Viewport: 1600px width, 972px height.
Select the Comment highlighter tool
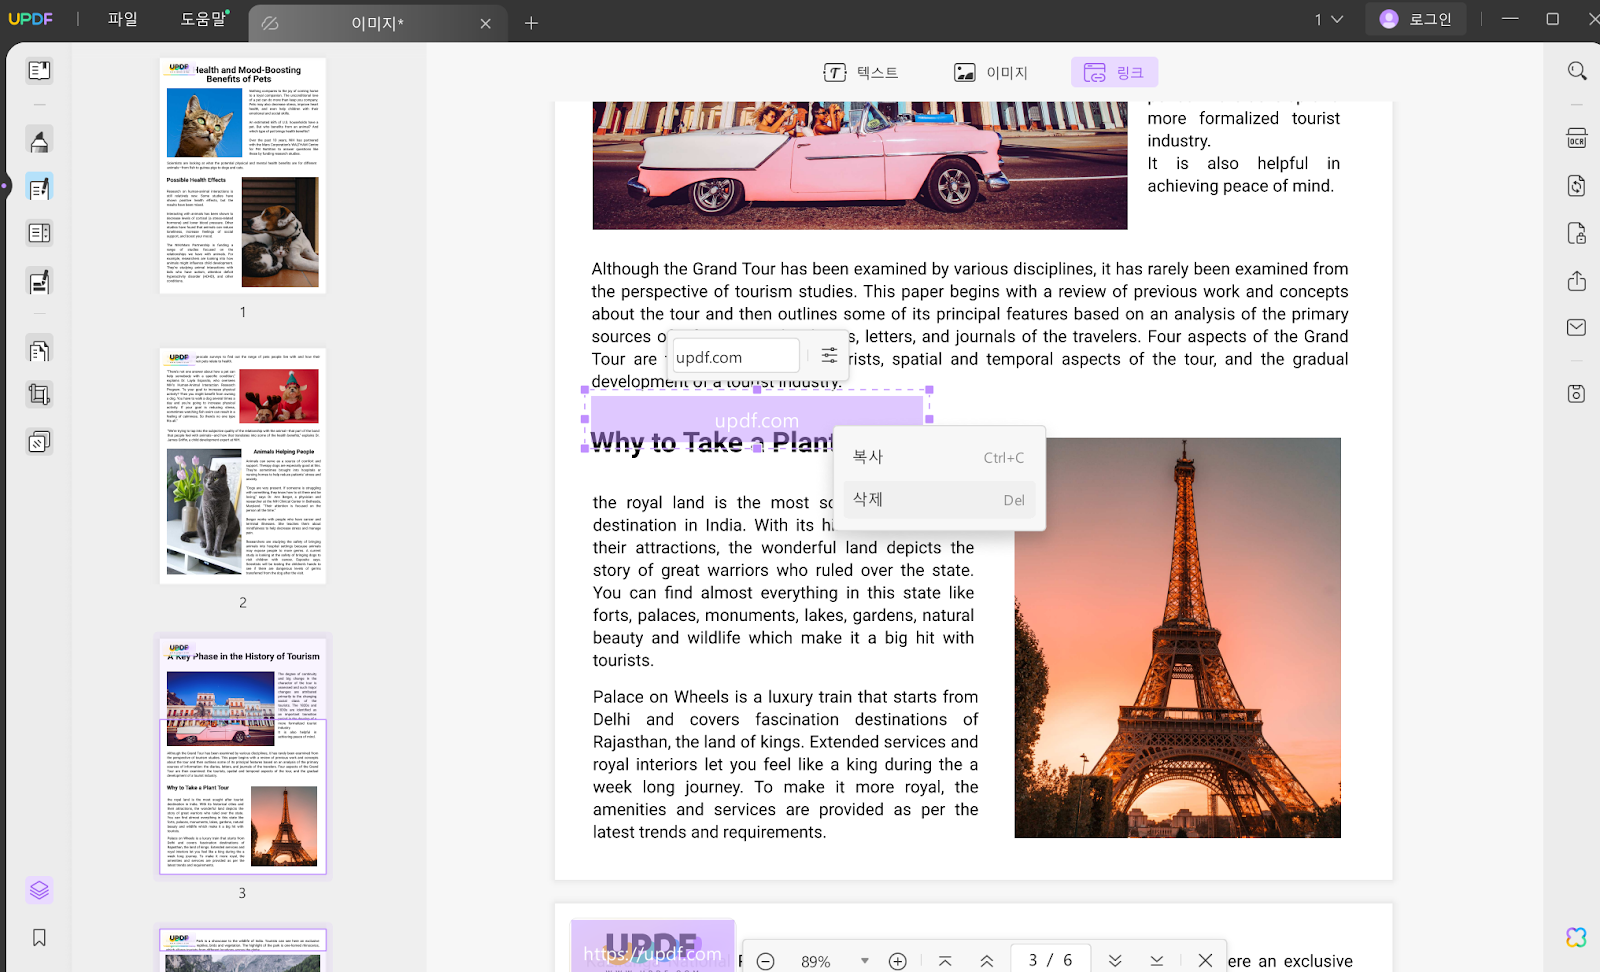39,141
